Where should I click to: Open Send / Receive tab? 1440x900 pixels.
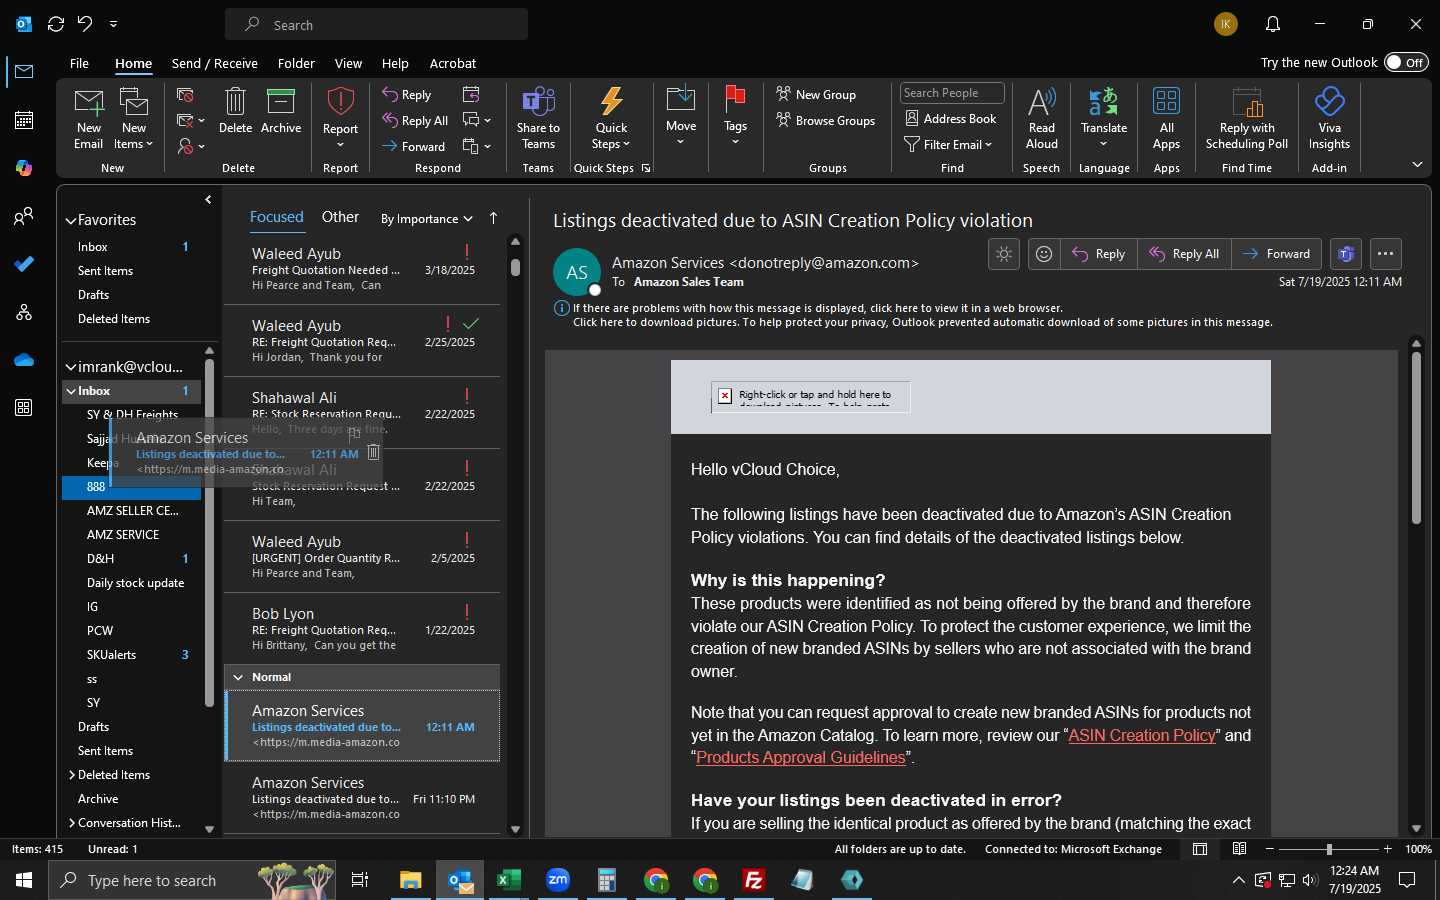(x=215, y=63)
